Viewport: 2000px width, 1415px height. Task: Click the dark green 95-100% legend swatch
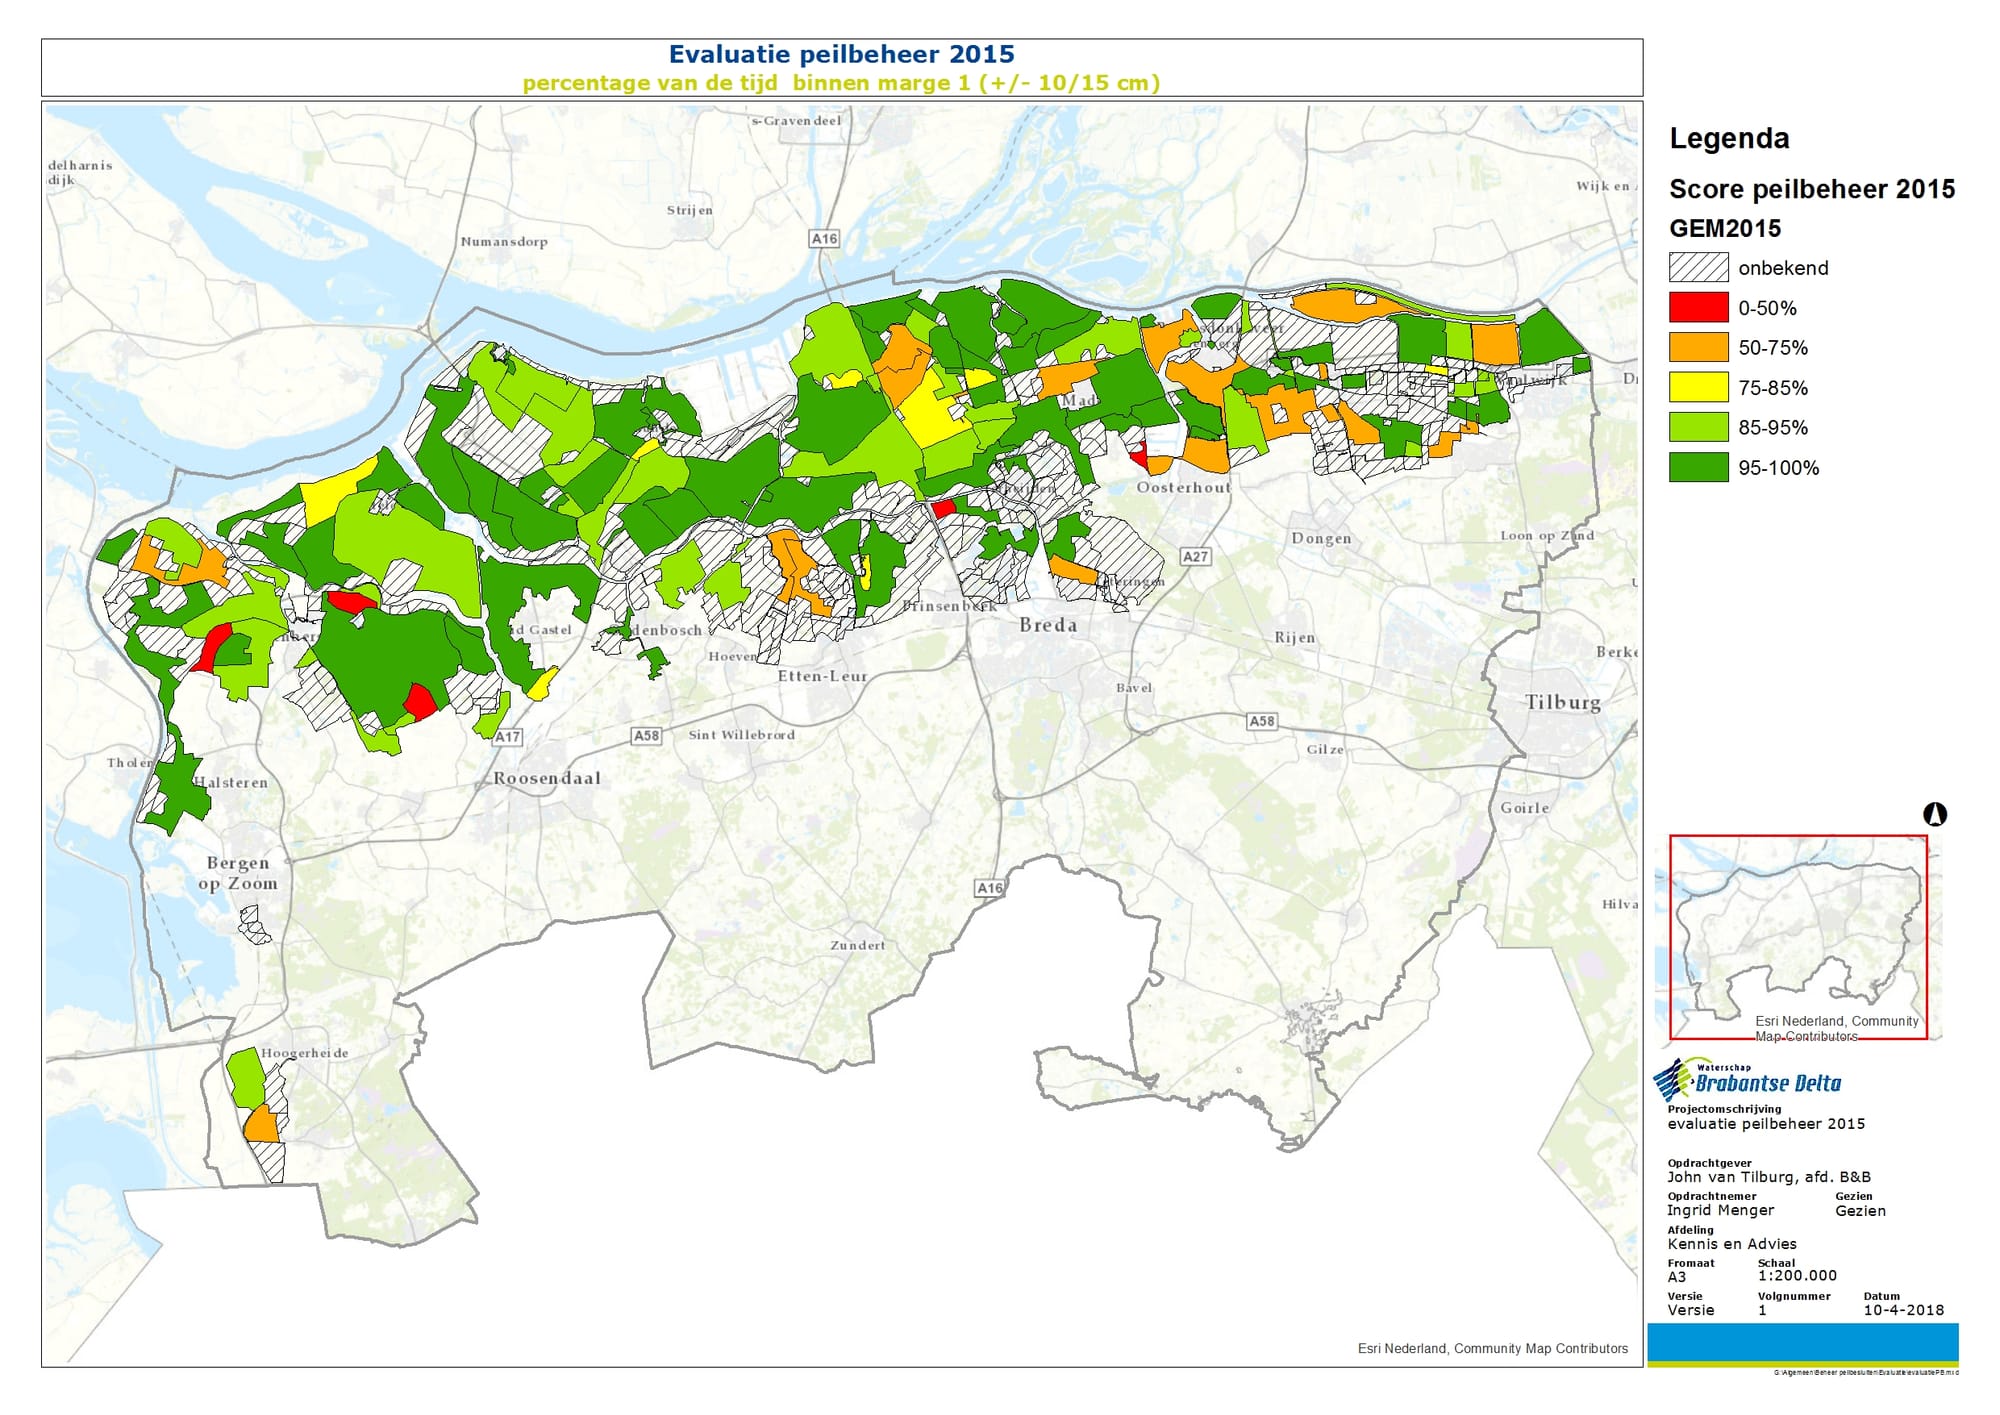(x=1698, y=467)
